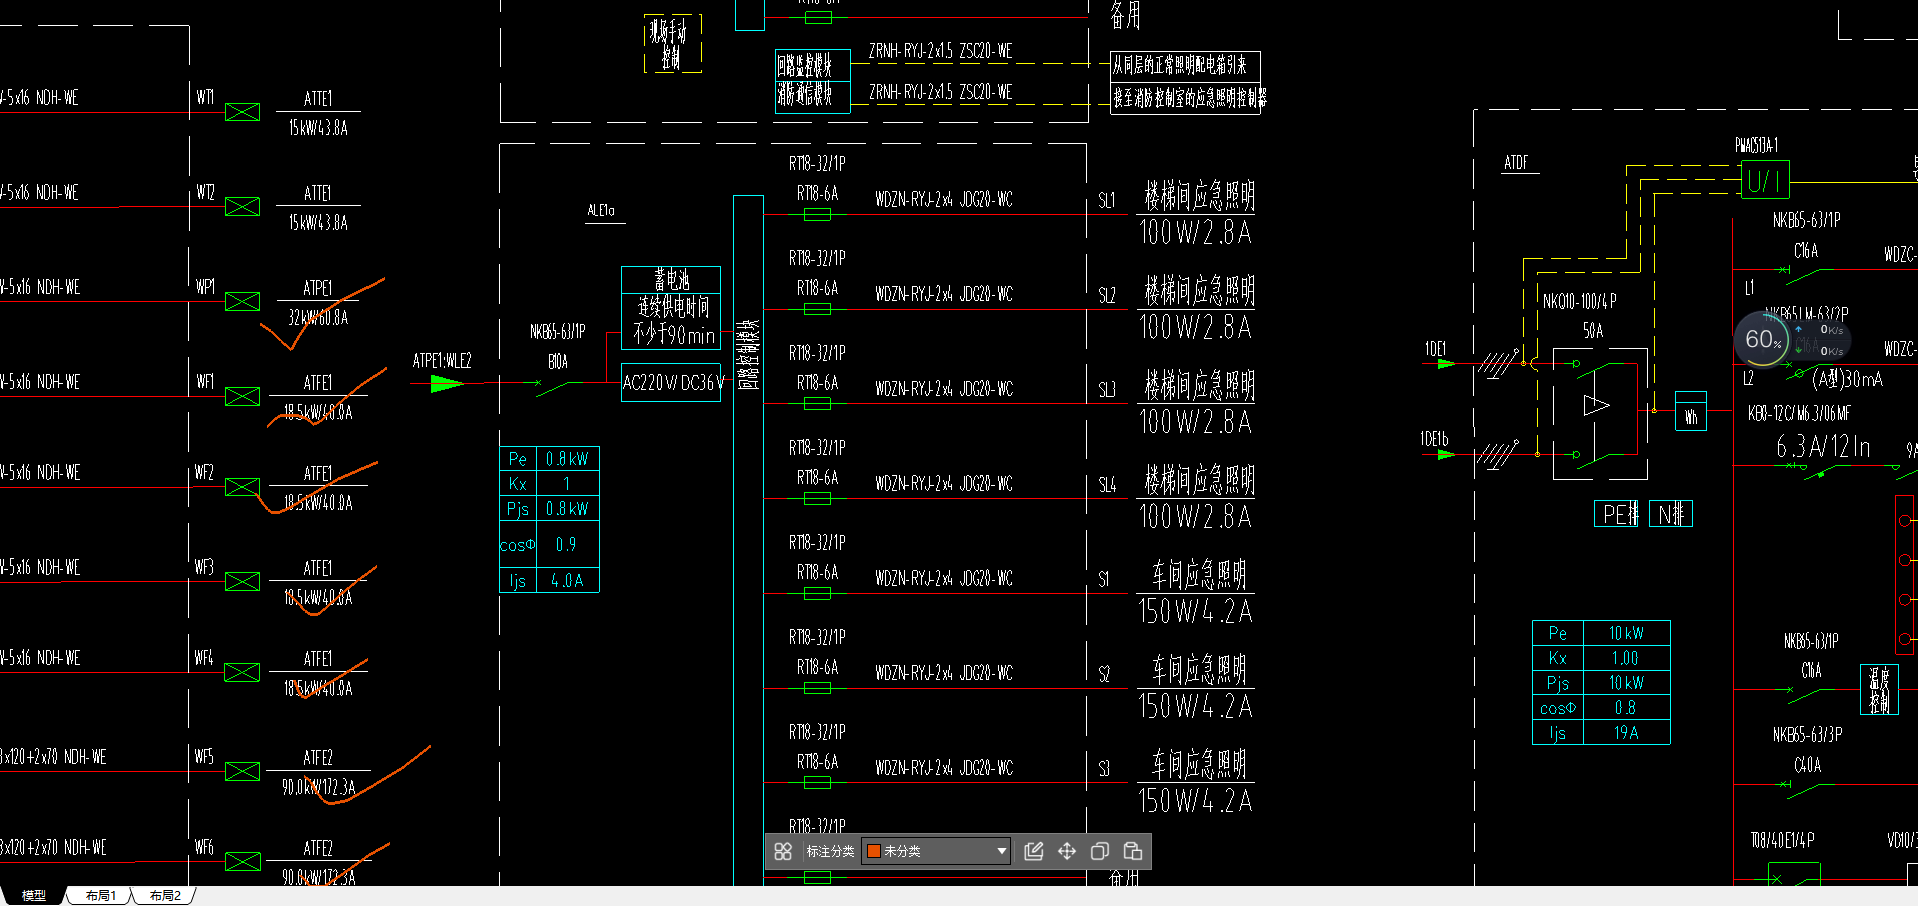Select the 6.3A/12In setting text
Image resolution: width=1918 pixels, height=906 pixels.
[1823, 446]
